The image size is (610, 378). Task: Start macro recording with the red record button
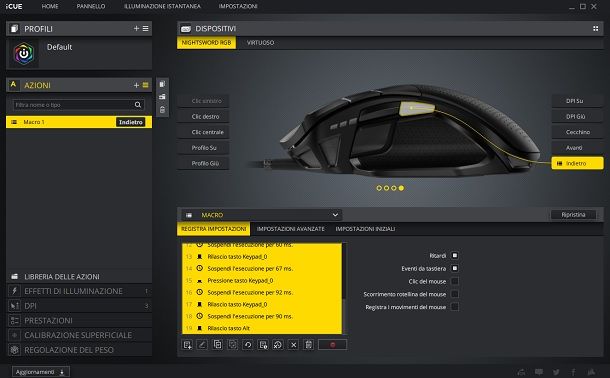click(x=332, y=345)
